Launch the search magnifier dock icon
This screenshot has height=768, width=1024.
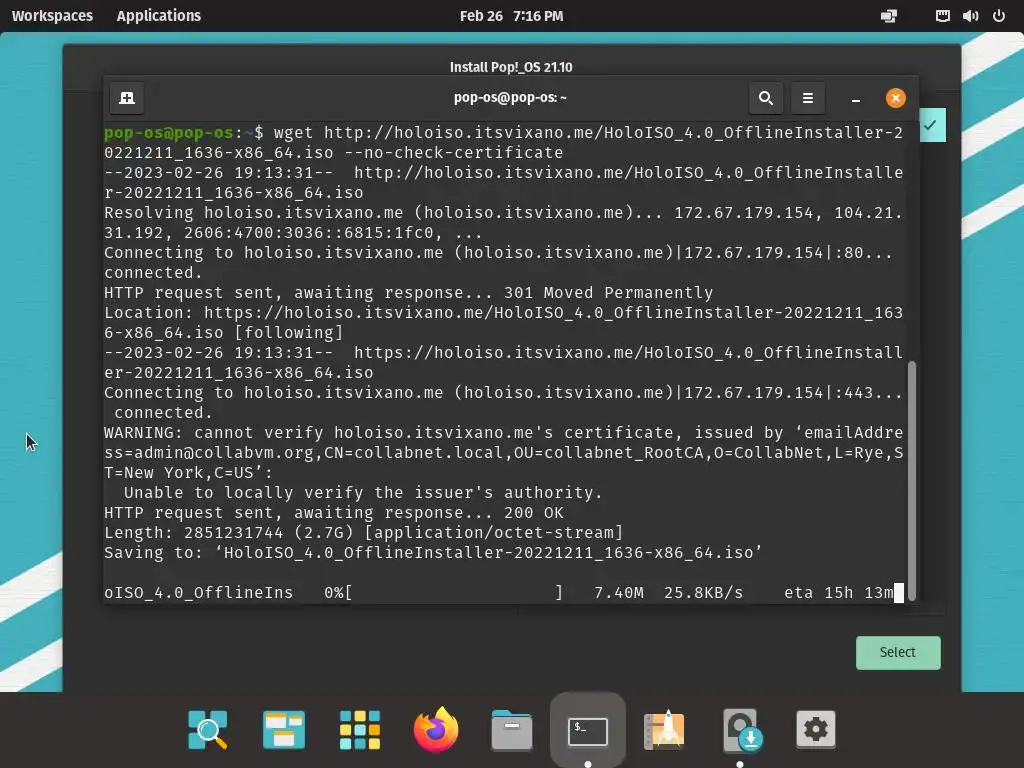(x=208, y=729)
